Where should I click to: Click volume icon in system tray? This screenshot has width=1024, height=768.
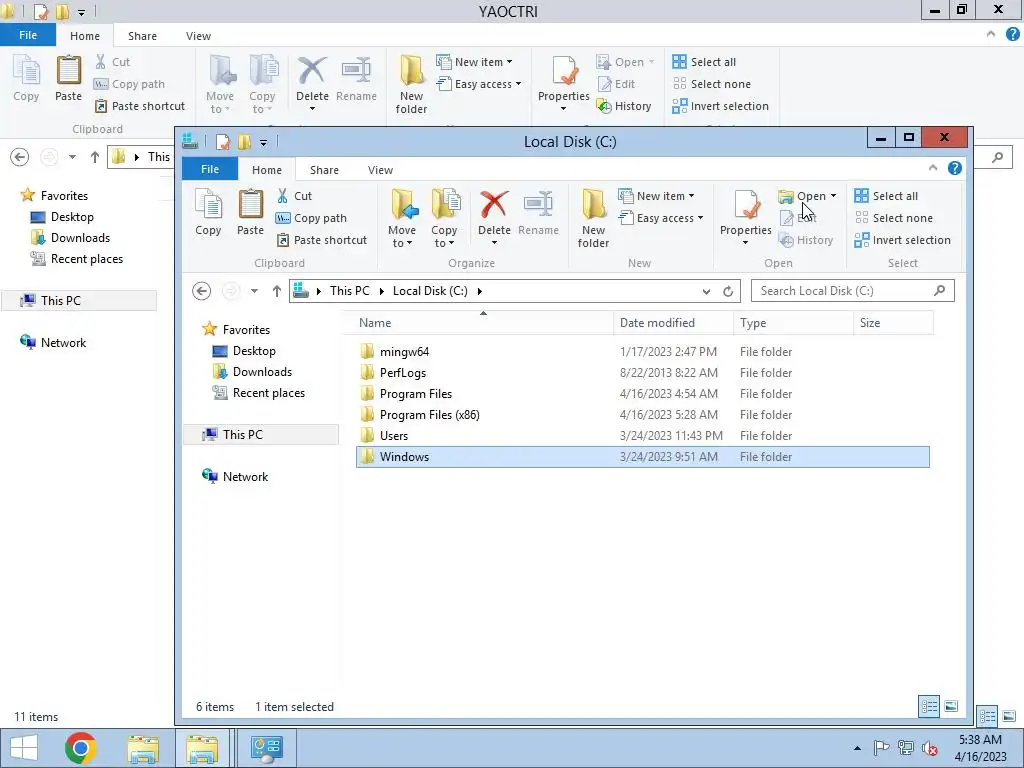(x=929, y=748)
